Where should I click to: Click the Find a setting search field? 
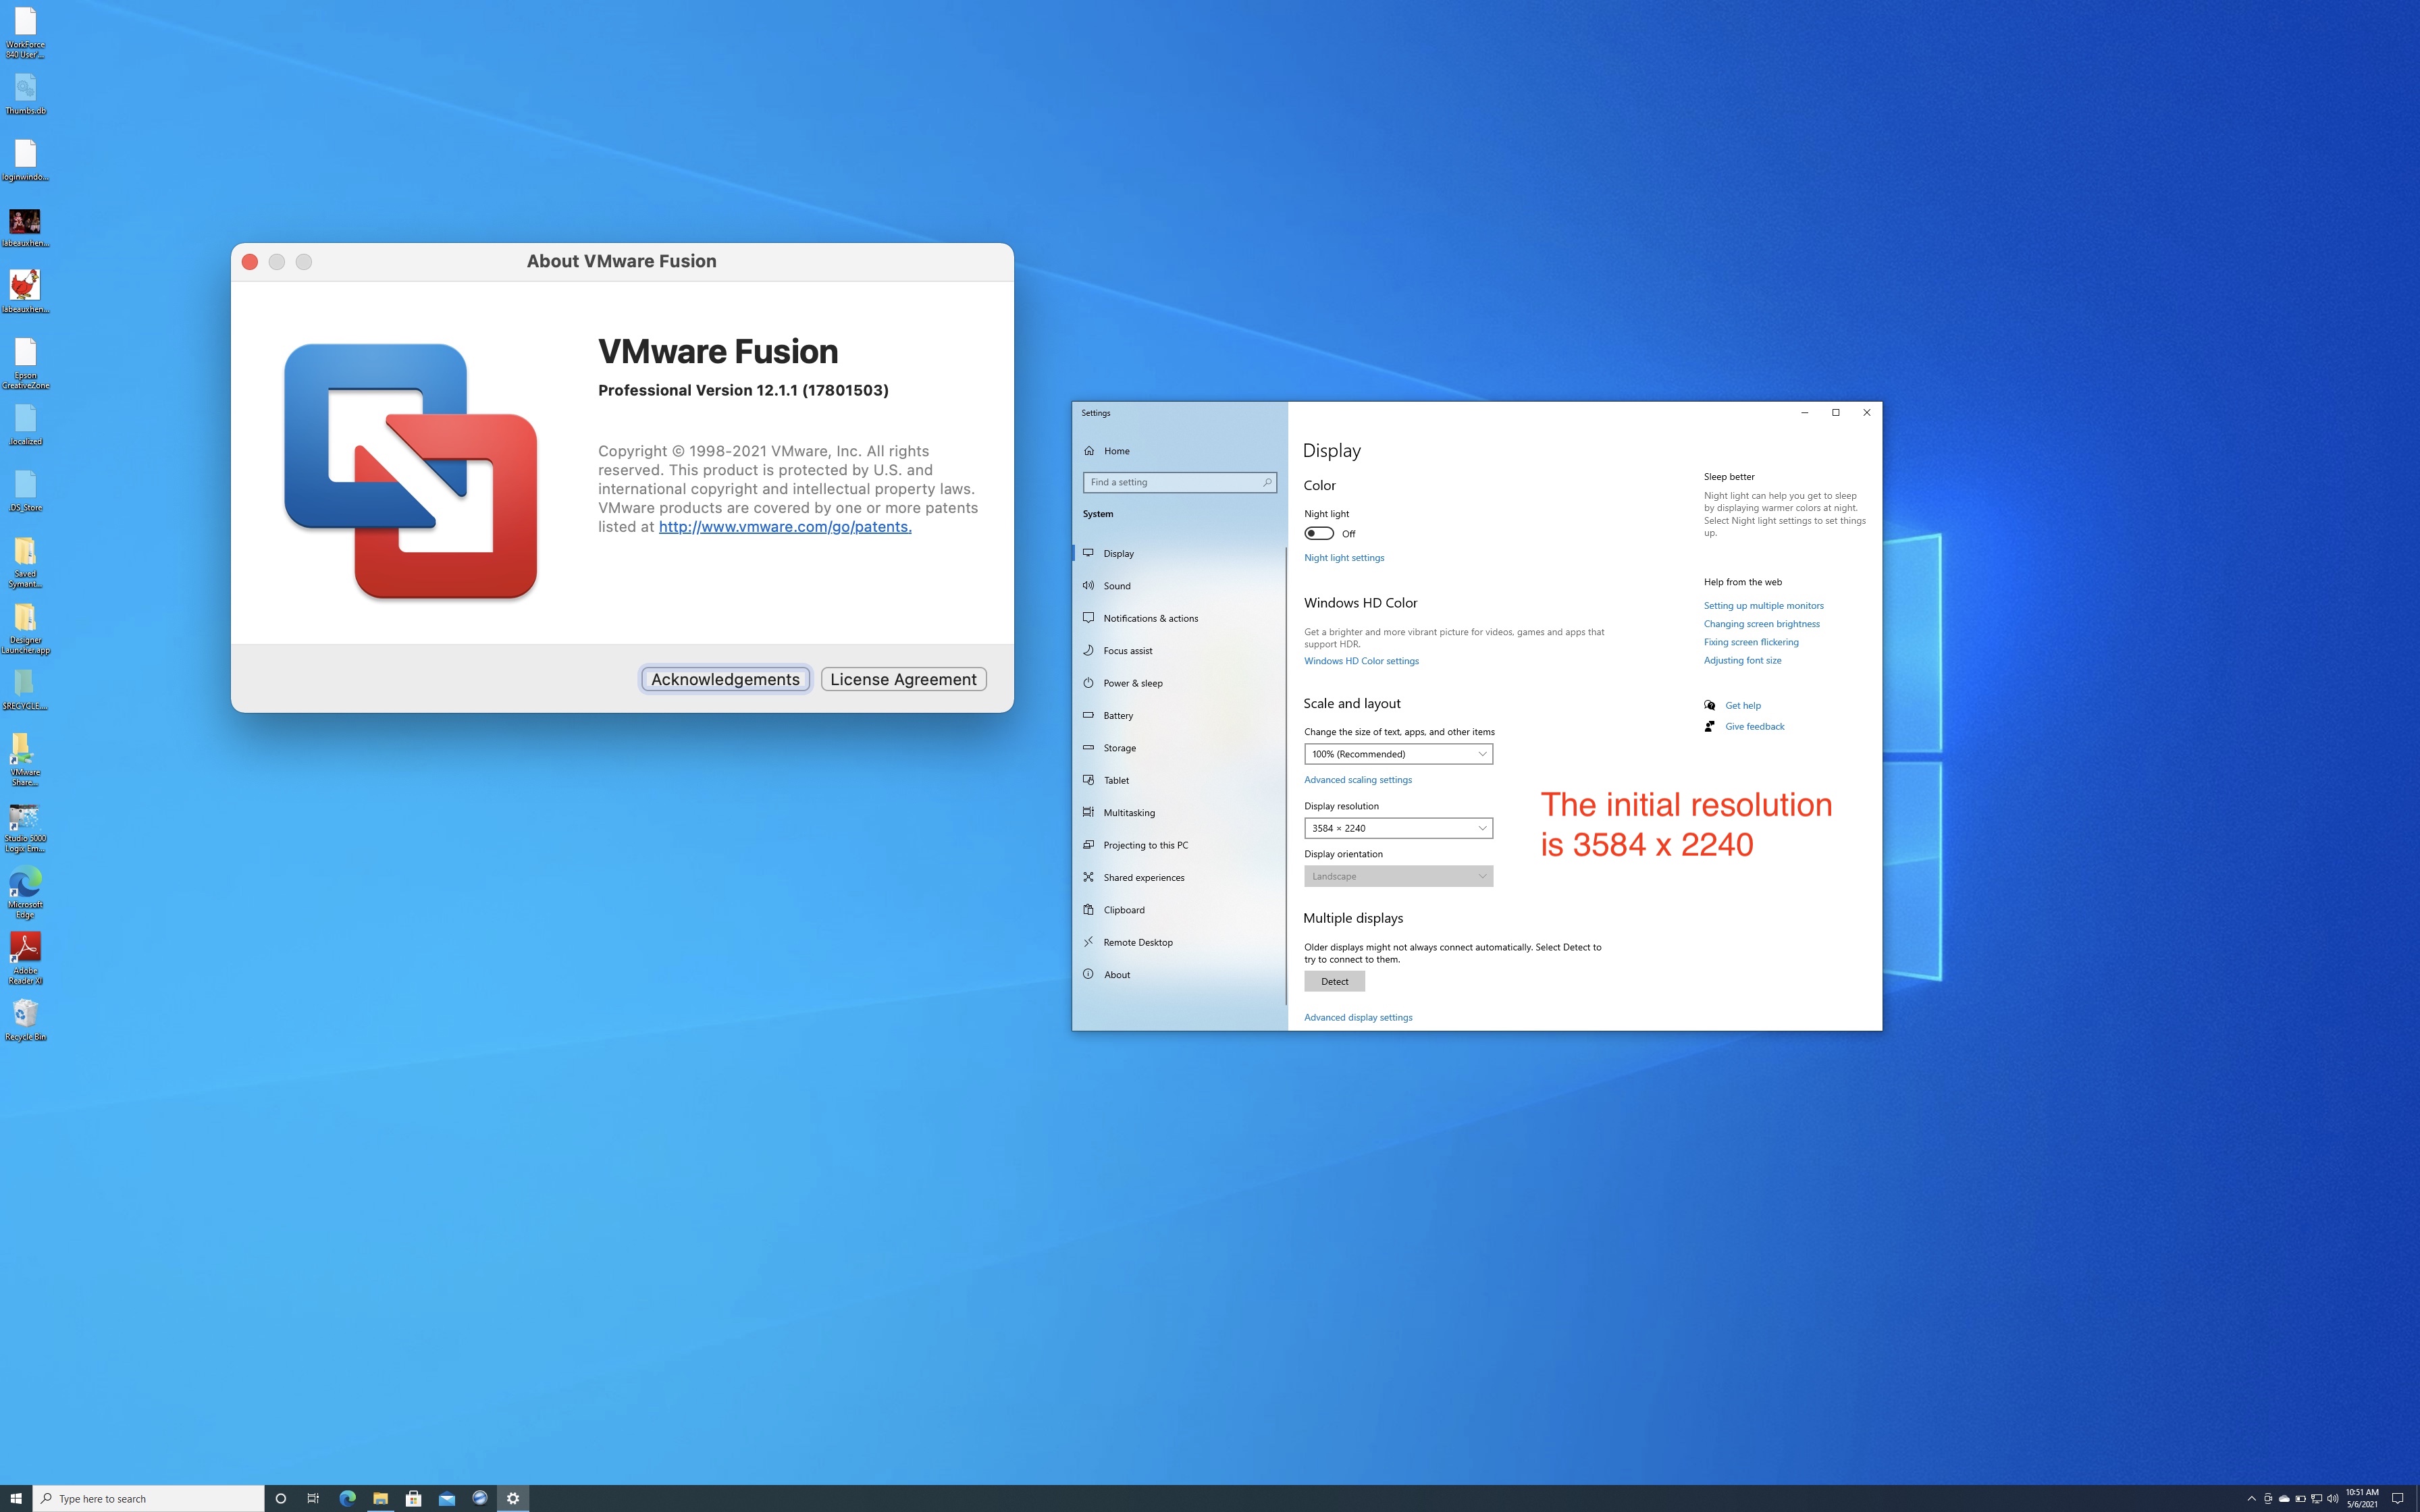click(1172, 482)
